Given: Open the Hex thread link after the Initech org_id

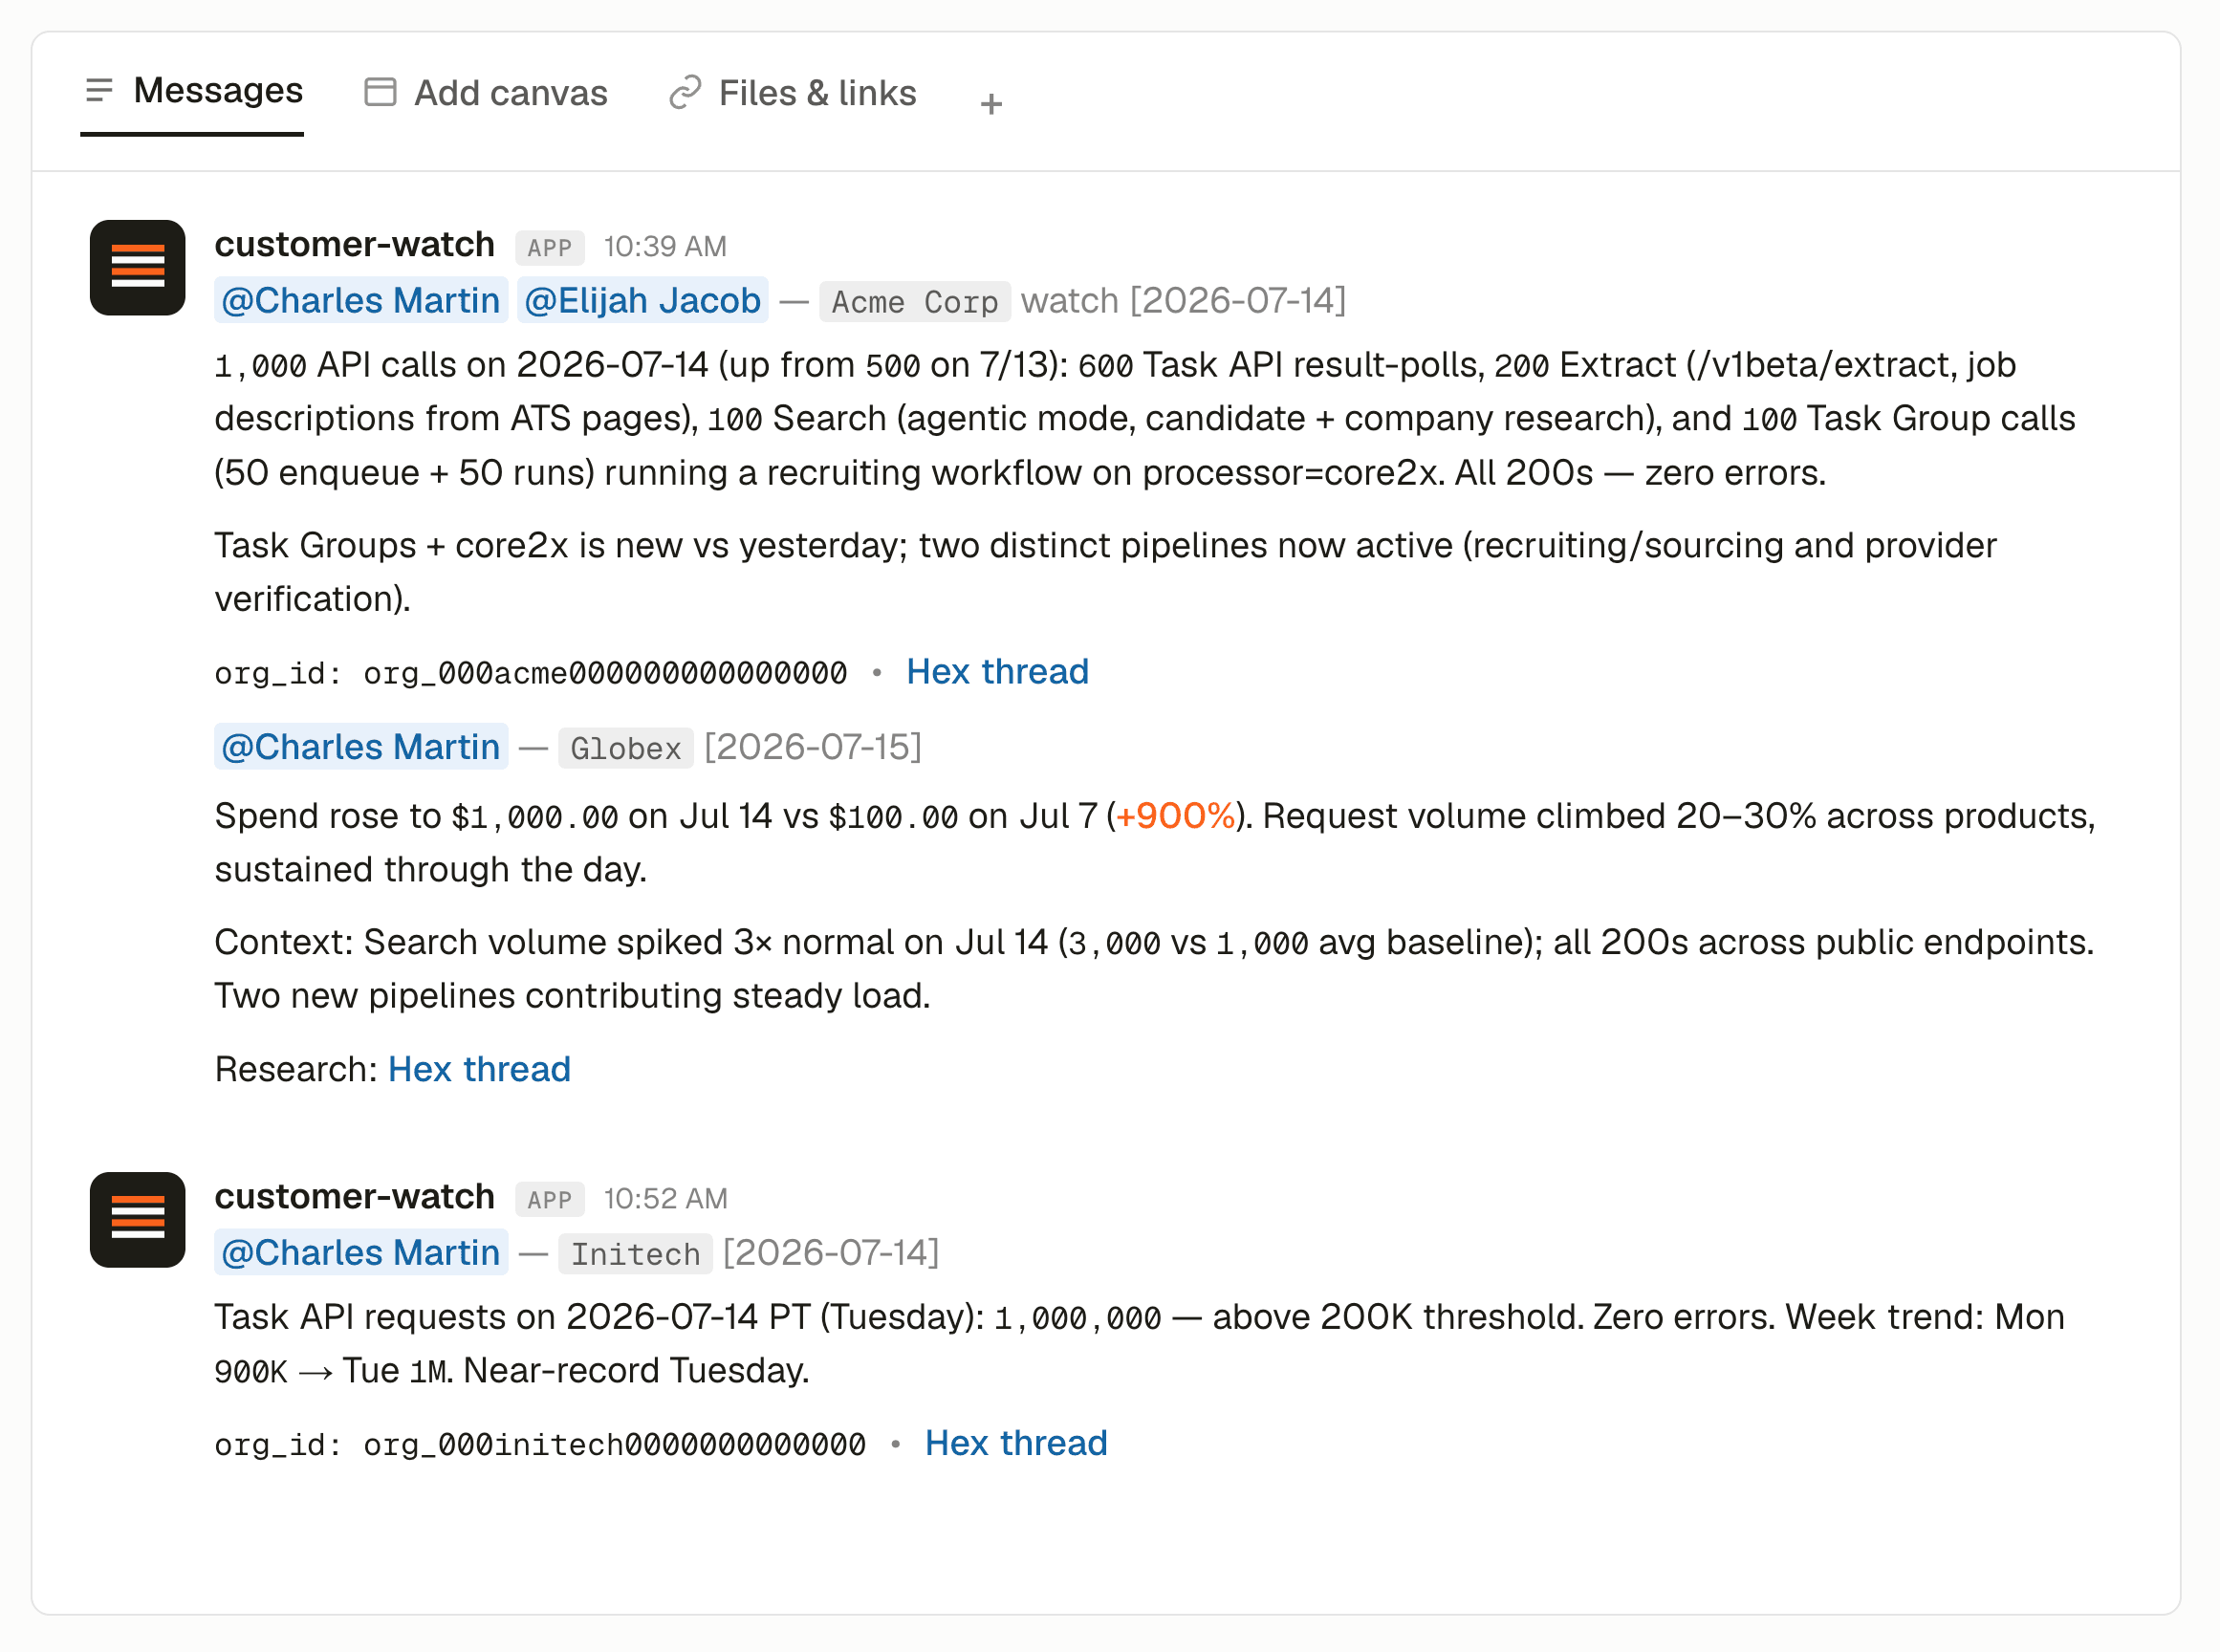Looking at the screenshot, I should pyautogui.click(x=1016, y=1443).
